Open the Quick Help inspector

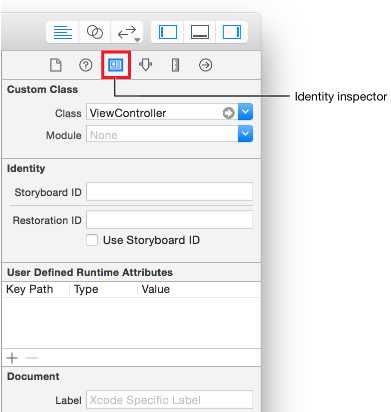point(86,65)
